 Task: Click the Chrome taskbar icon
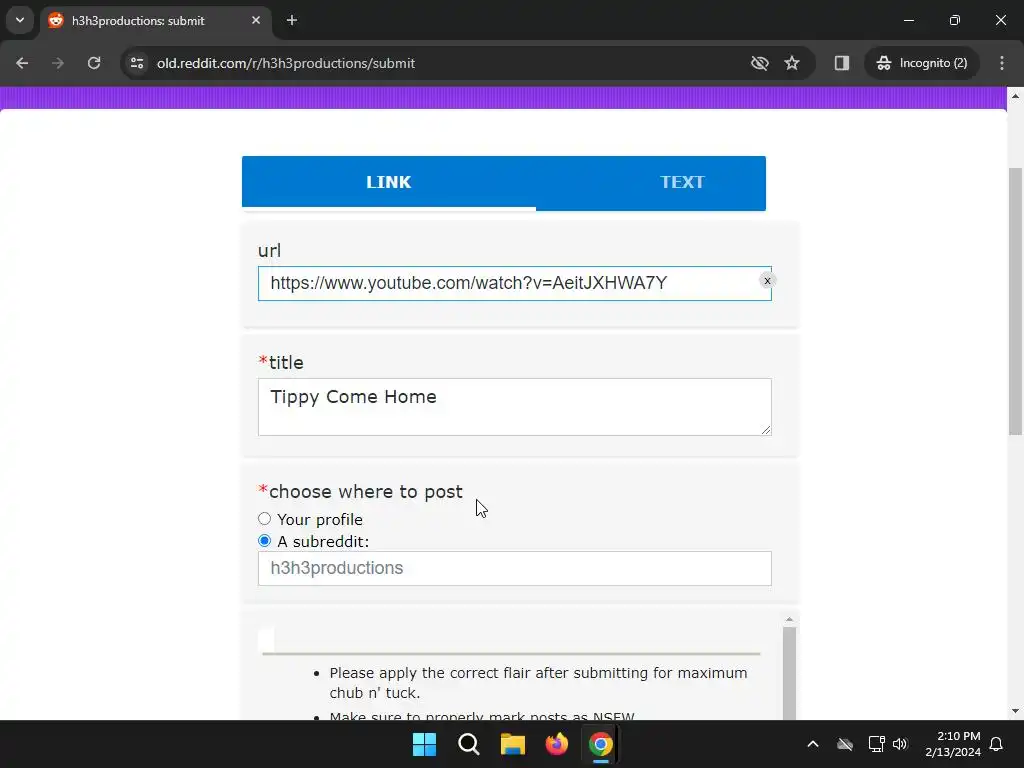pyautogui.click(x=601, y=744)
